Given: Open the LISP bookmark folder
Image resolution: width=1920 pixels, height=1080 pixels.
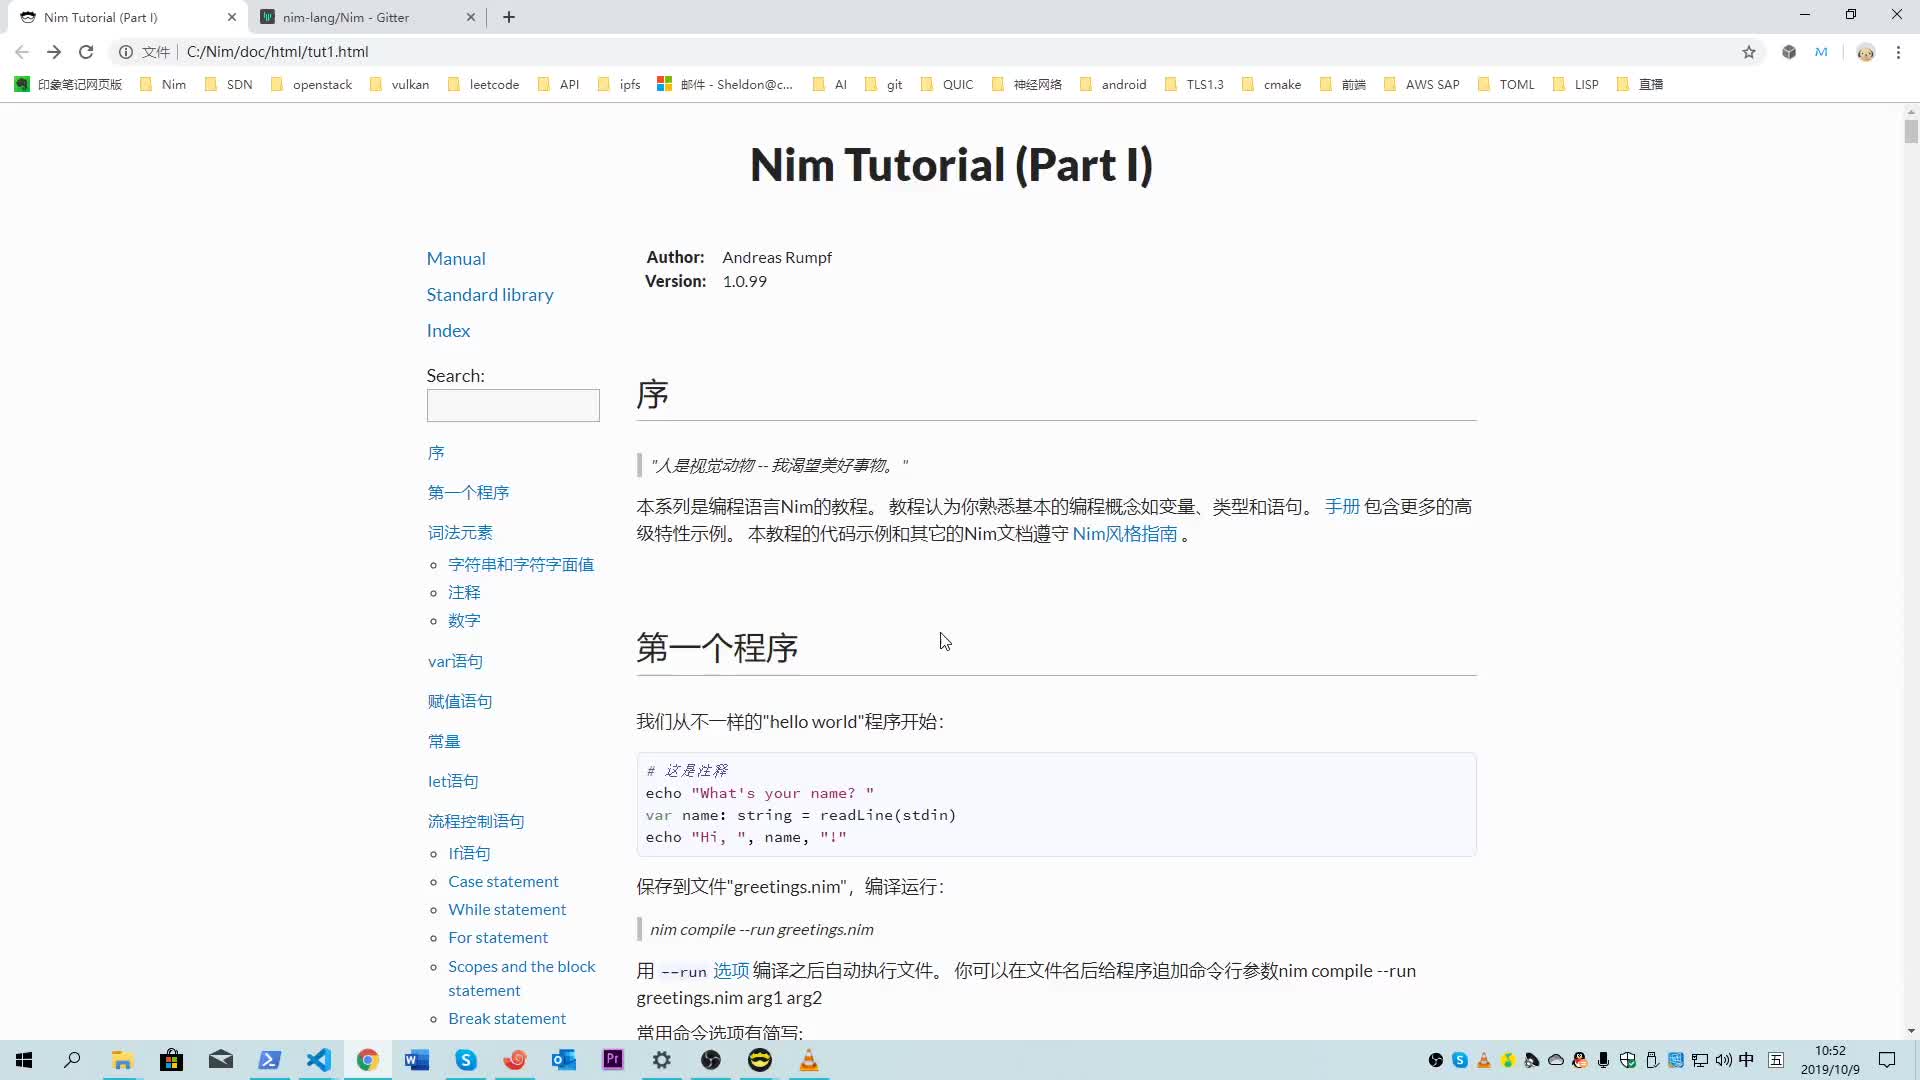Looking at the screenshot, I should (x=1576, y=84).
